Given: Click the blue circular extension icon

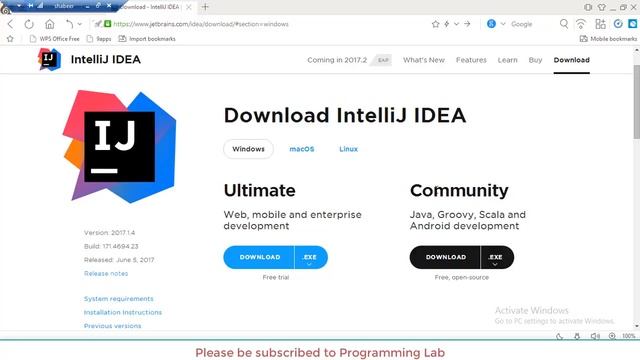Looking at the screenshot, I should pyautogui.click(x=618, y=24).
